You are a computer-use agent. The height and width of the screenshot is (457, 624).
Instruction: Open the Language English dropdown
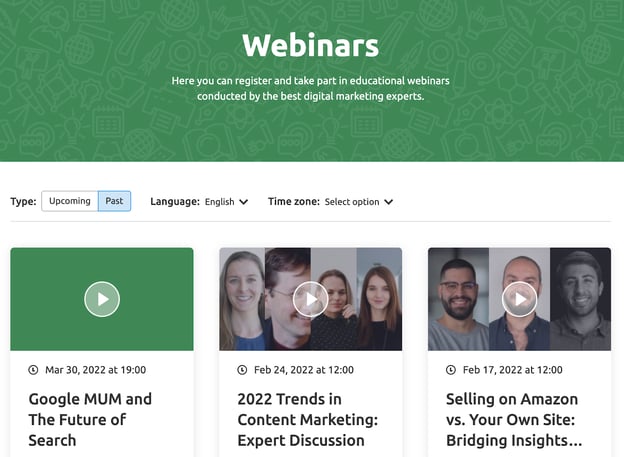(226, 202)
